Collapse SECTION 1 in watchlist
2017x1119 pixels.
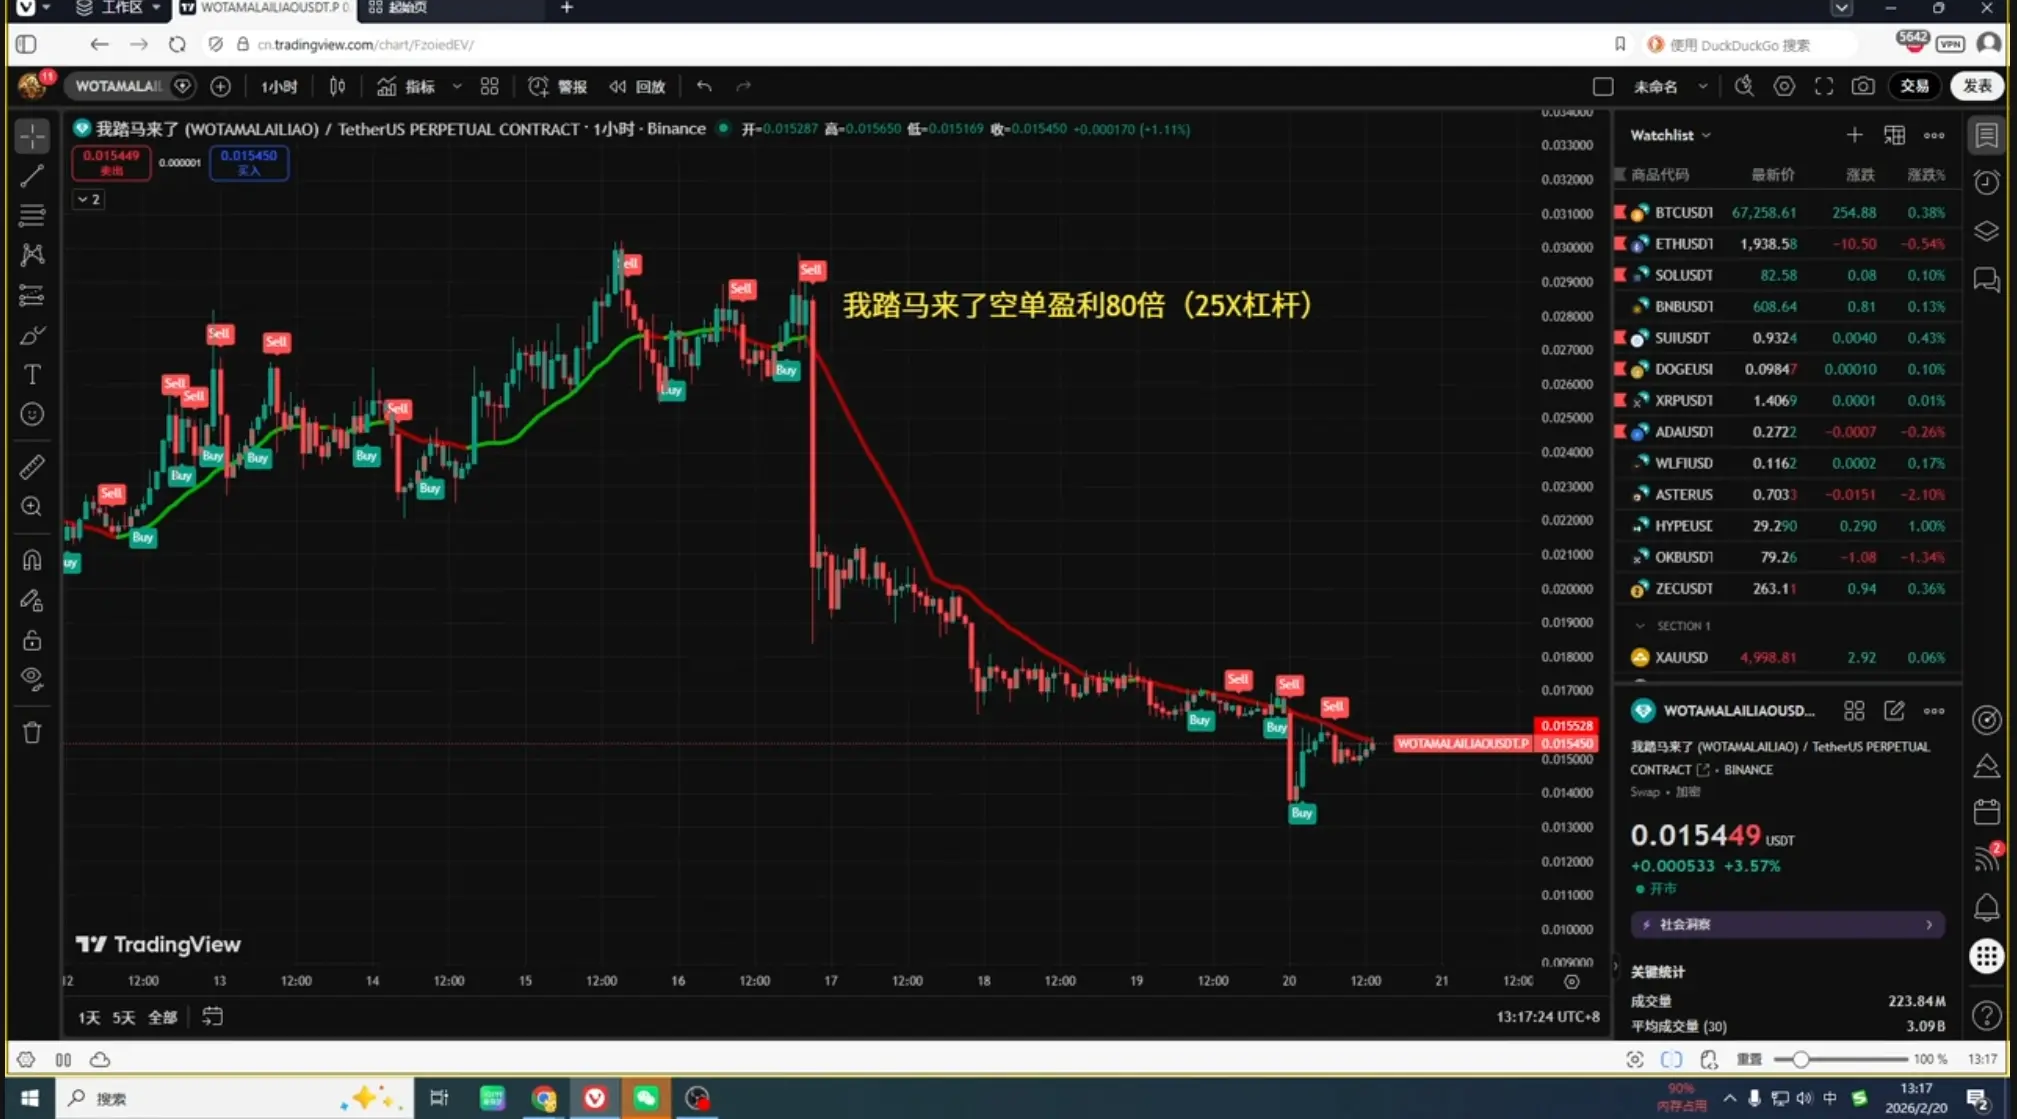(1640, 626)
